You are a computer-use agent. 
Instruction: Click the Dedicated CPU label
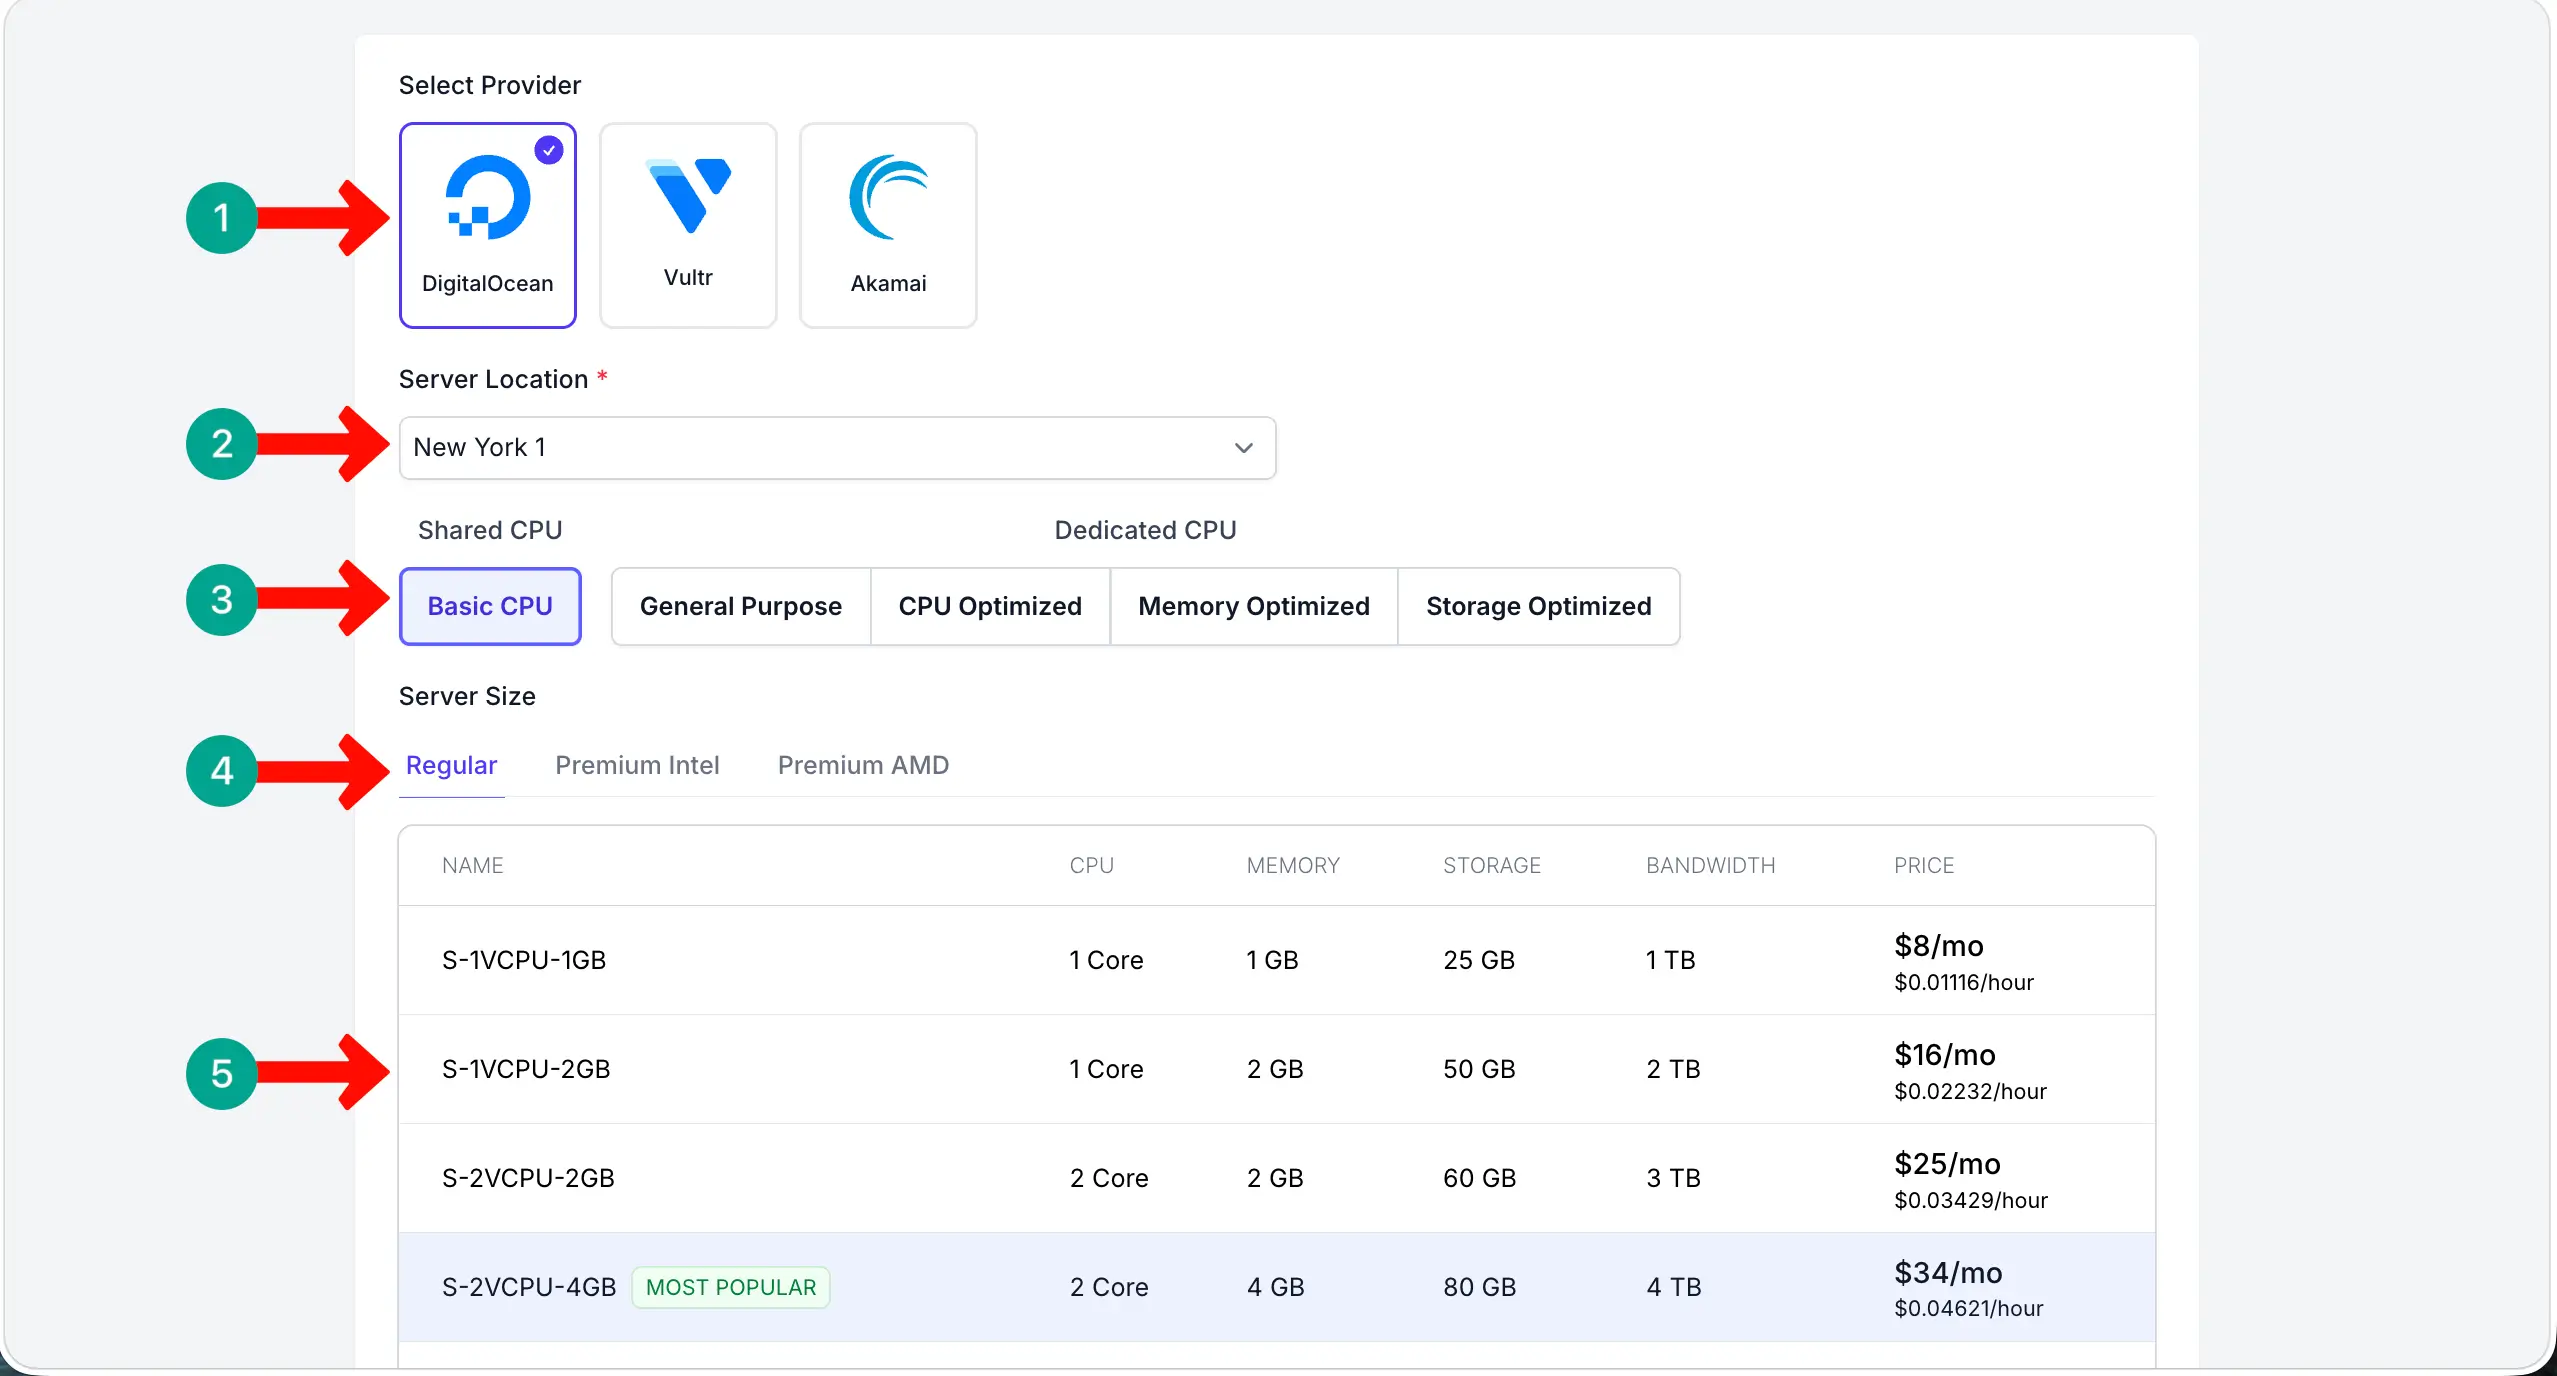(1146, 530)
